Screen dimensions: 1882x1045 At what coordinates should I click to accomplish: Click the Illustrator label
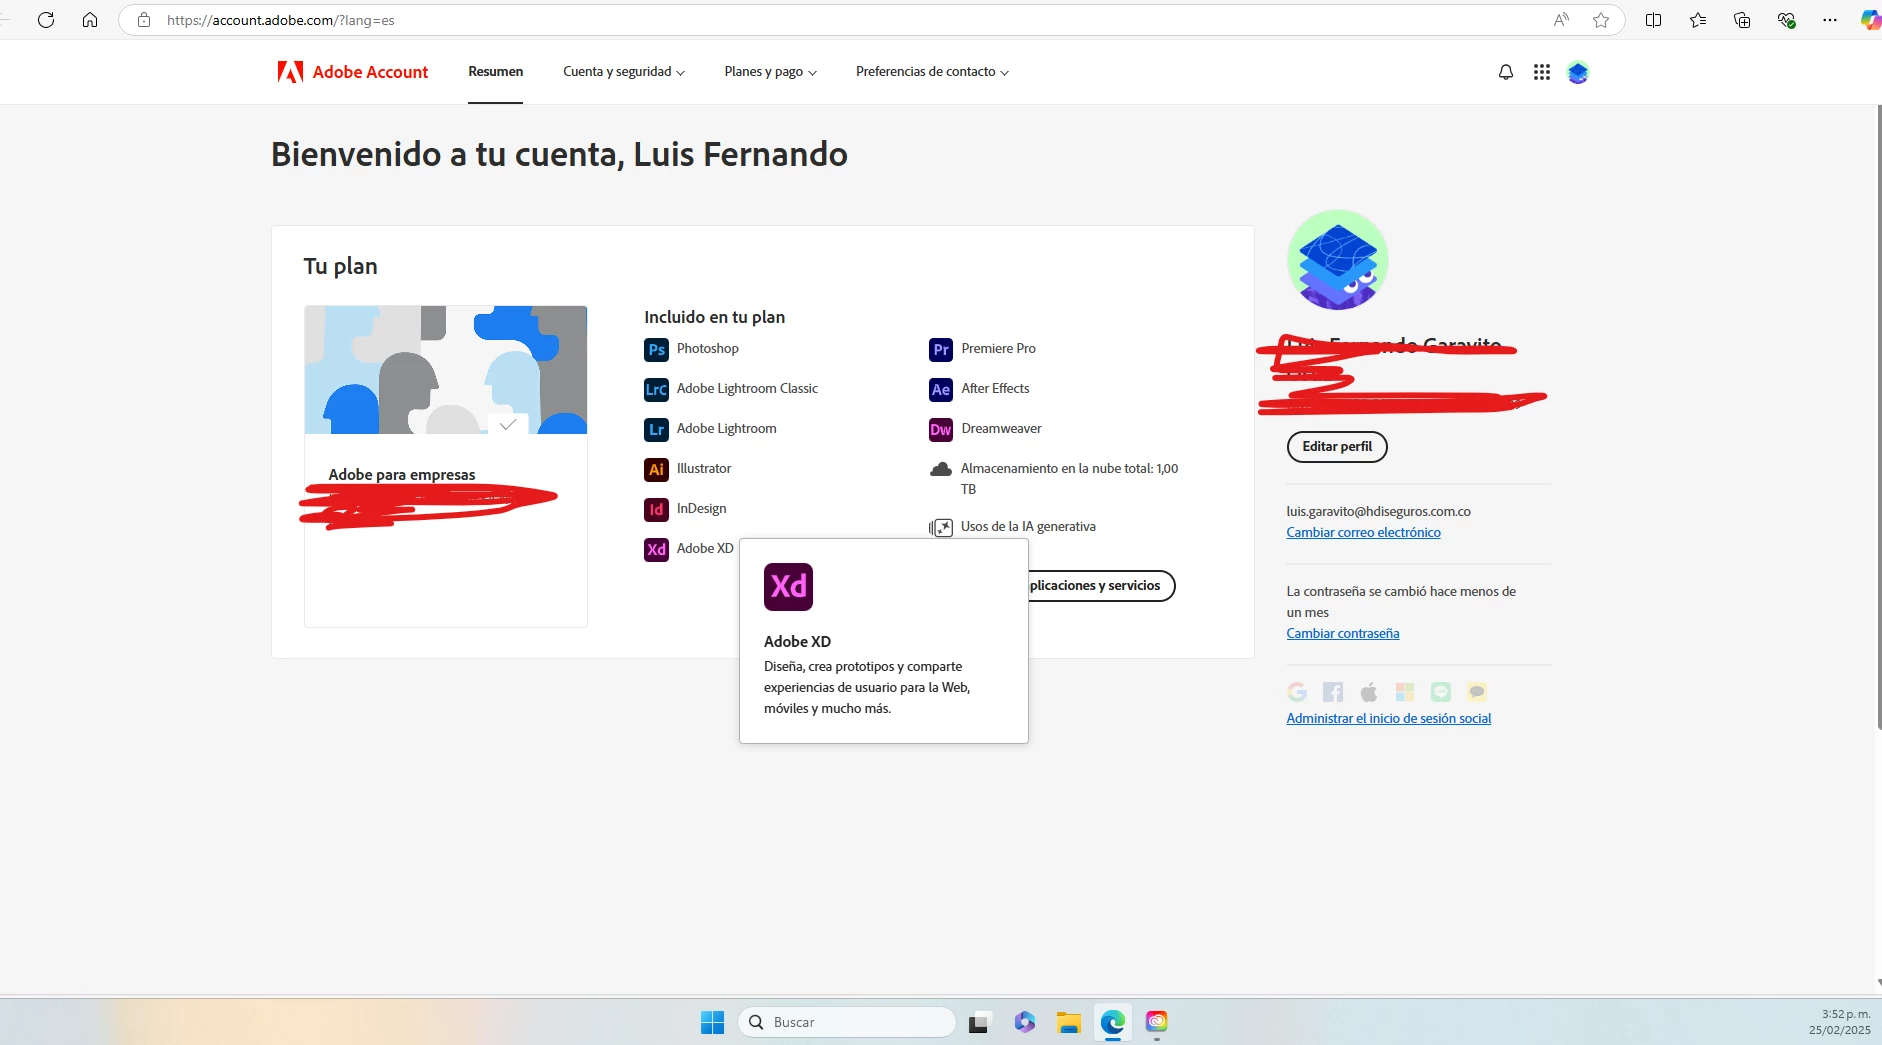[704, 469]
